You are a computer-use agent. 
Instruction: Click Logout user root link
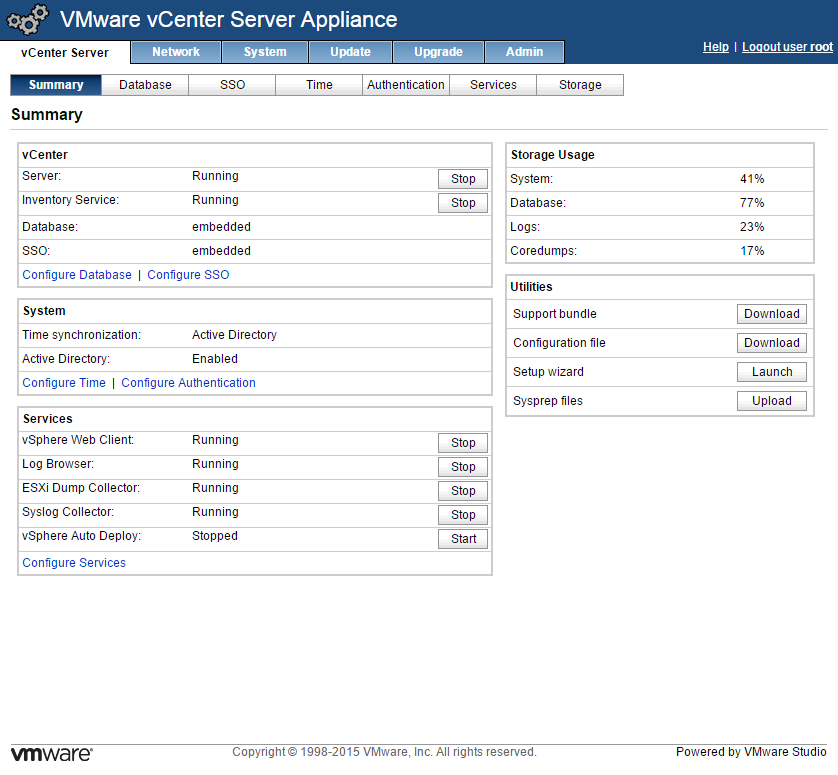(787, 47)
